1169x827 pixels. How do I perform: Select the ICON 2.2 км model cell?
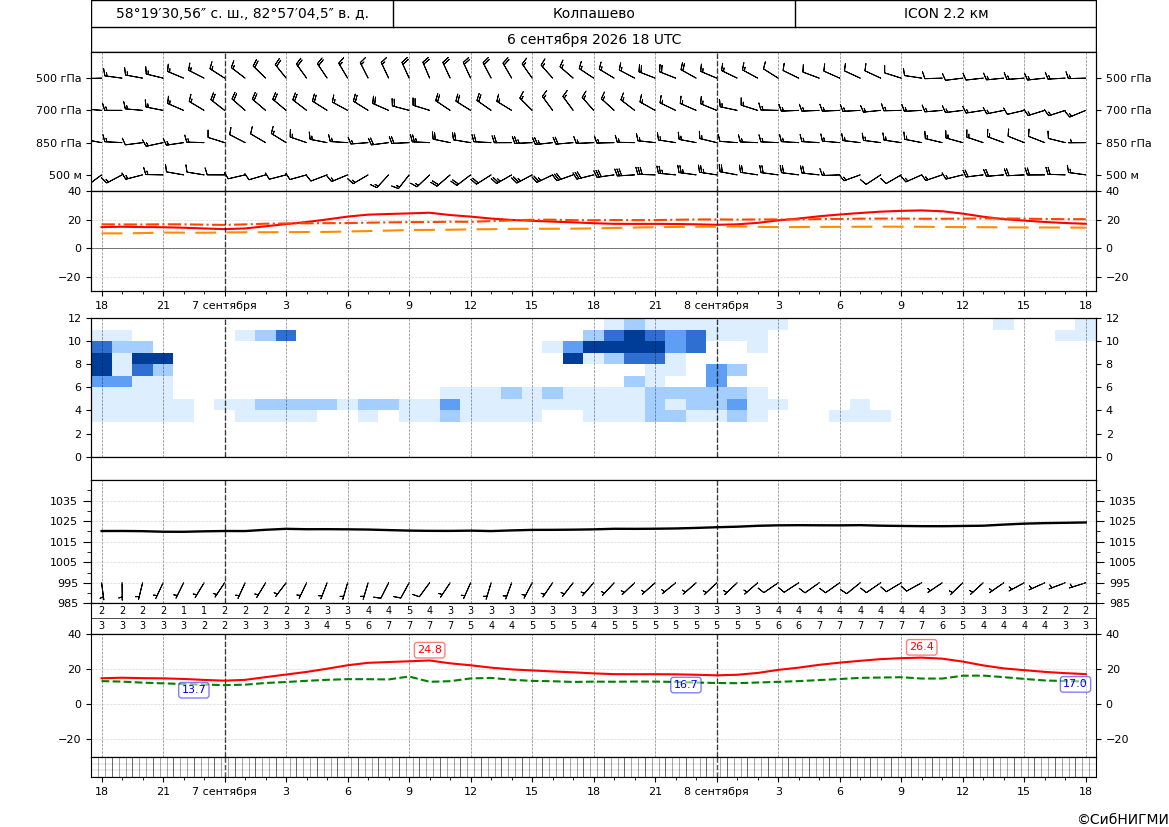click(945, 13)
